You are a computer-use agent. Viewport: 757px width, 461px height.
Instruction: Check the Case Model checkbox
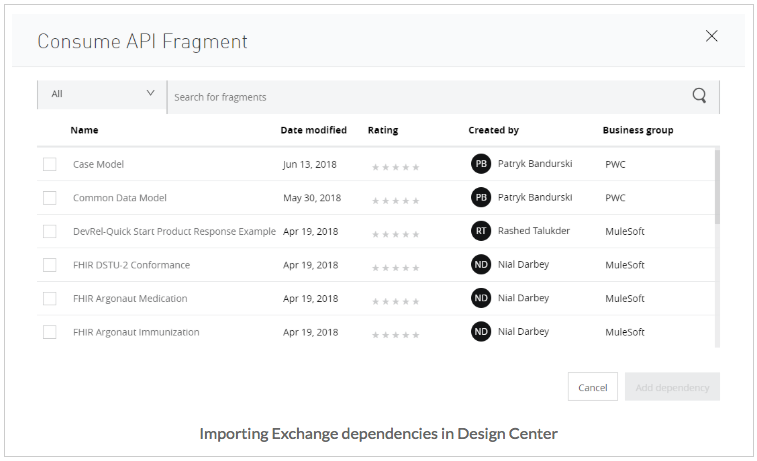click(x=50, y=164)
